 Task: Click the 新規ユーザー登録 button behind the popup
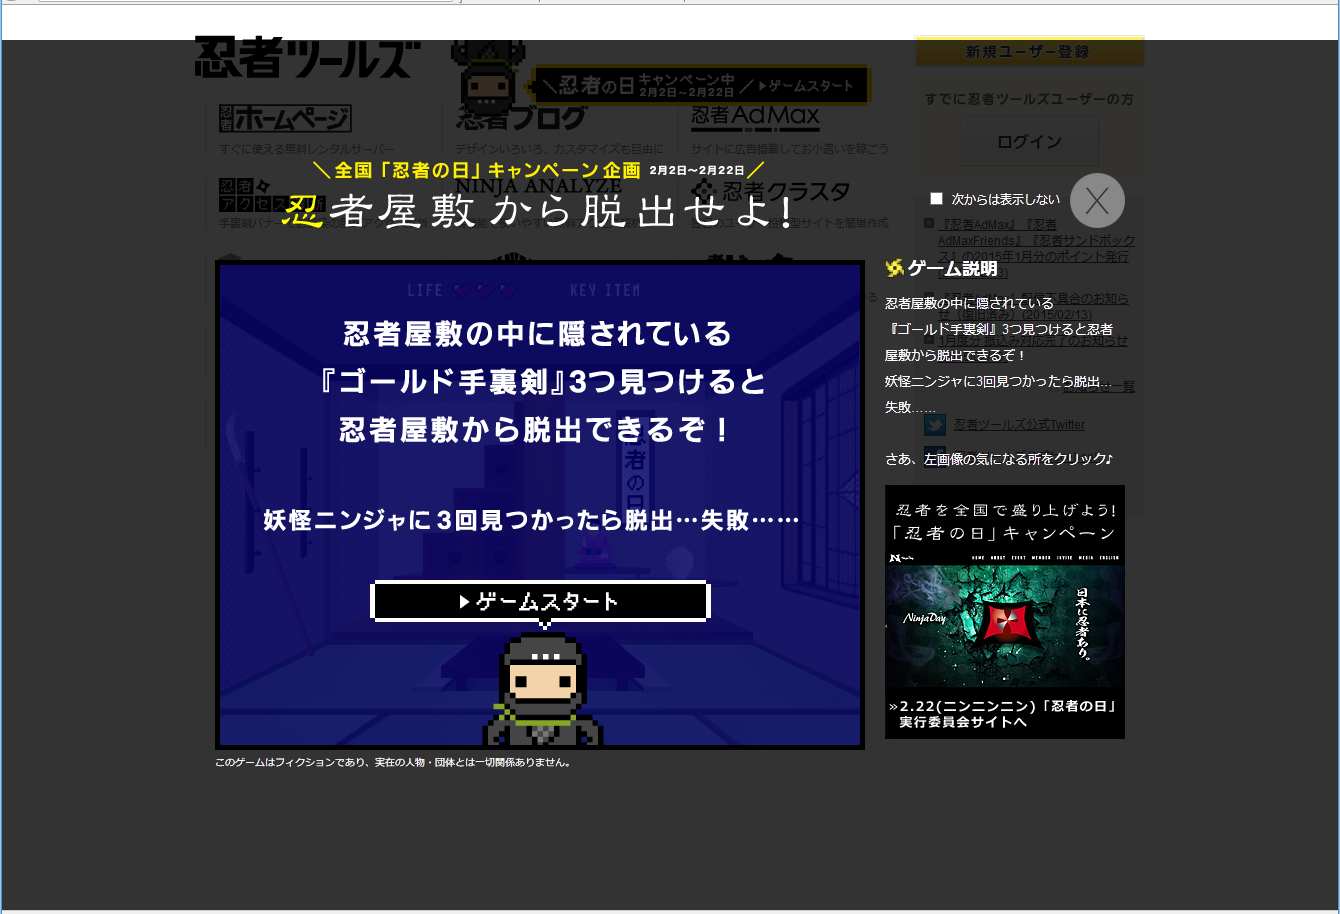1029,52
